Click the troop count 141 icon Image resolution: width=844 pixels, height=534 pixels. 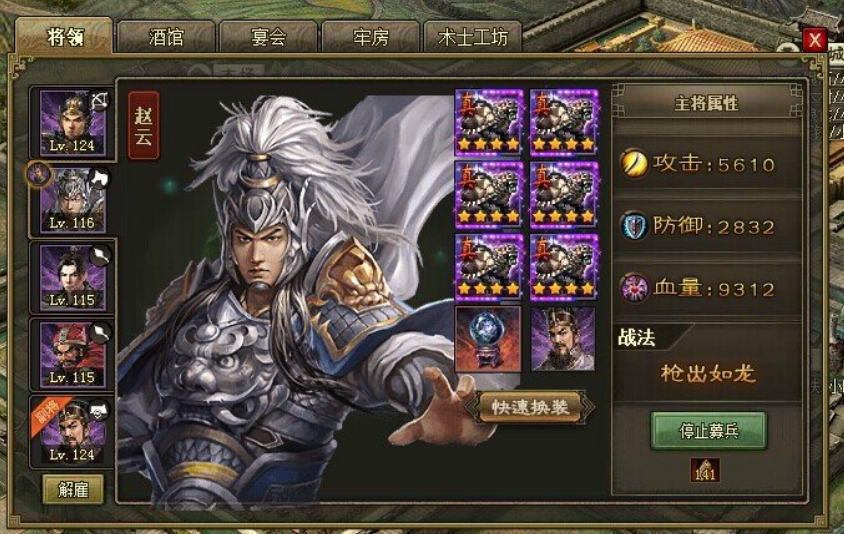pyautogui.click(x=705, y=469)
